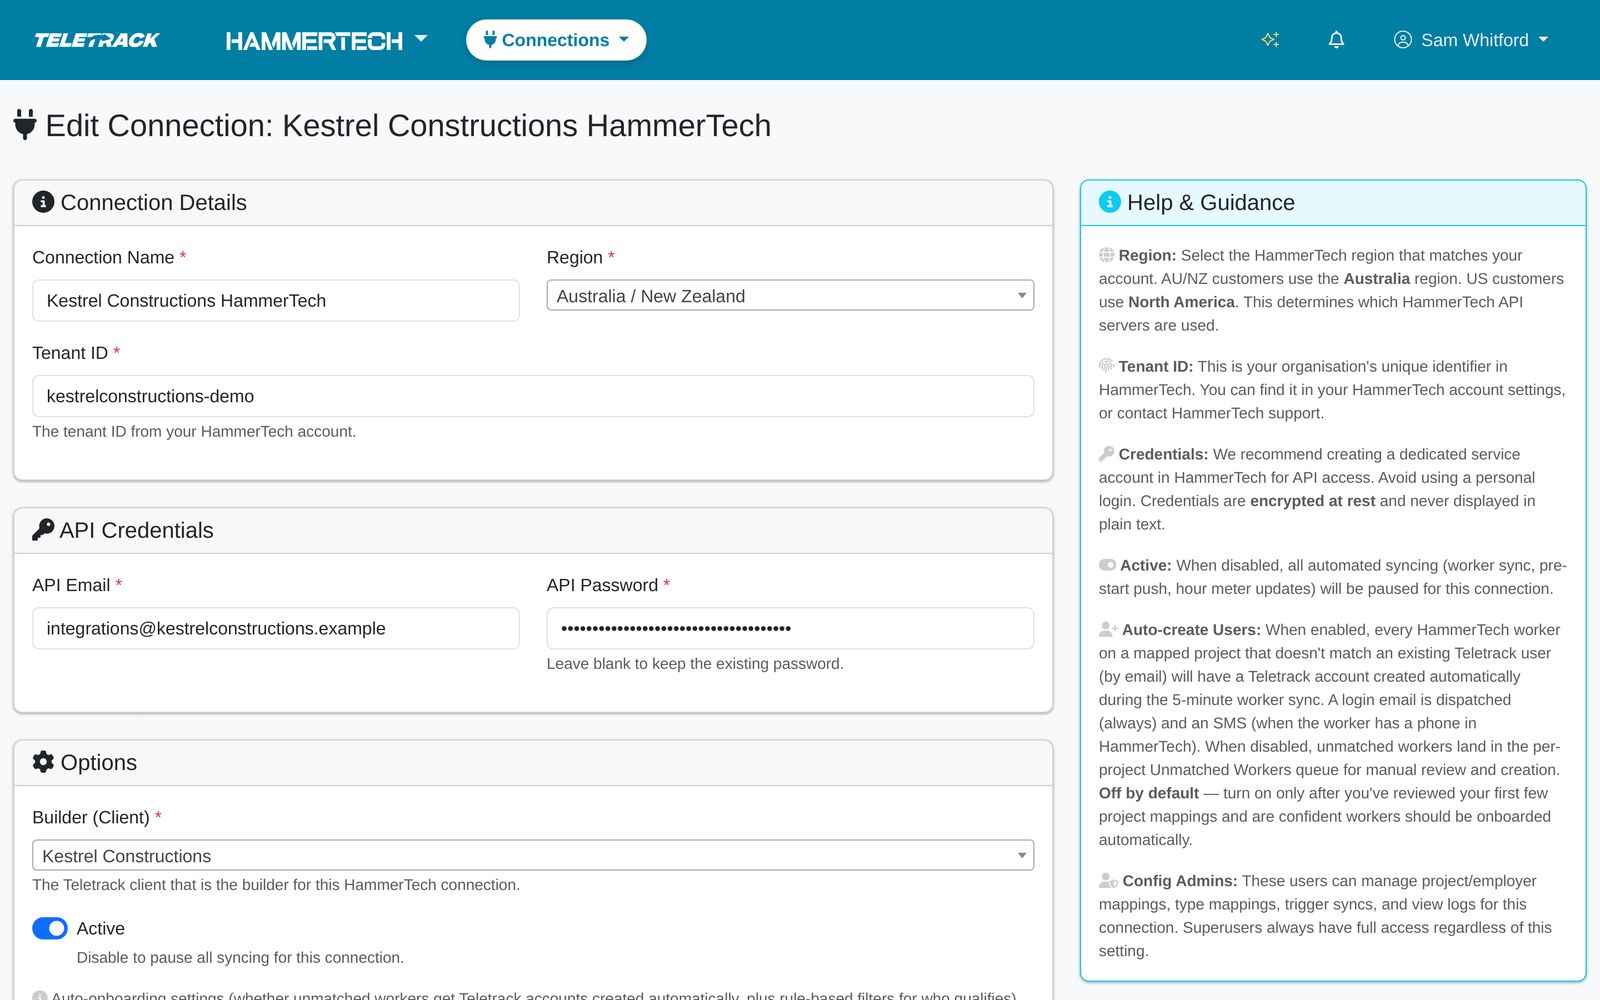Screen dimensions: 1600x1000
Task: Edit the Tenant ID field
Action: [x=533, y=396]
